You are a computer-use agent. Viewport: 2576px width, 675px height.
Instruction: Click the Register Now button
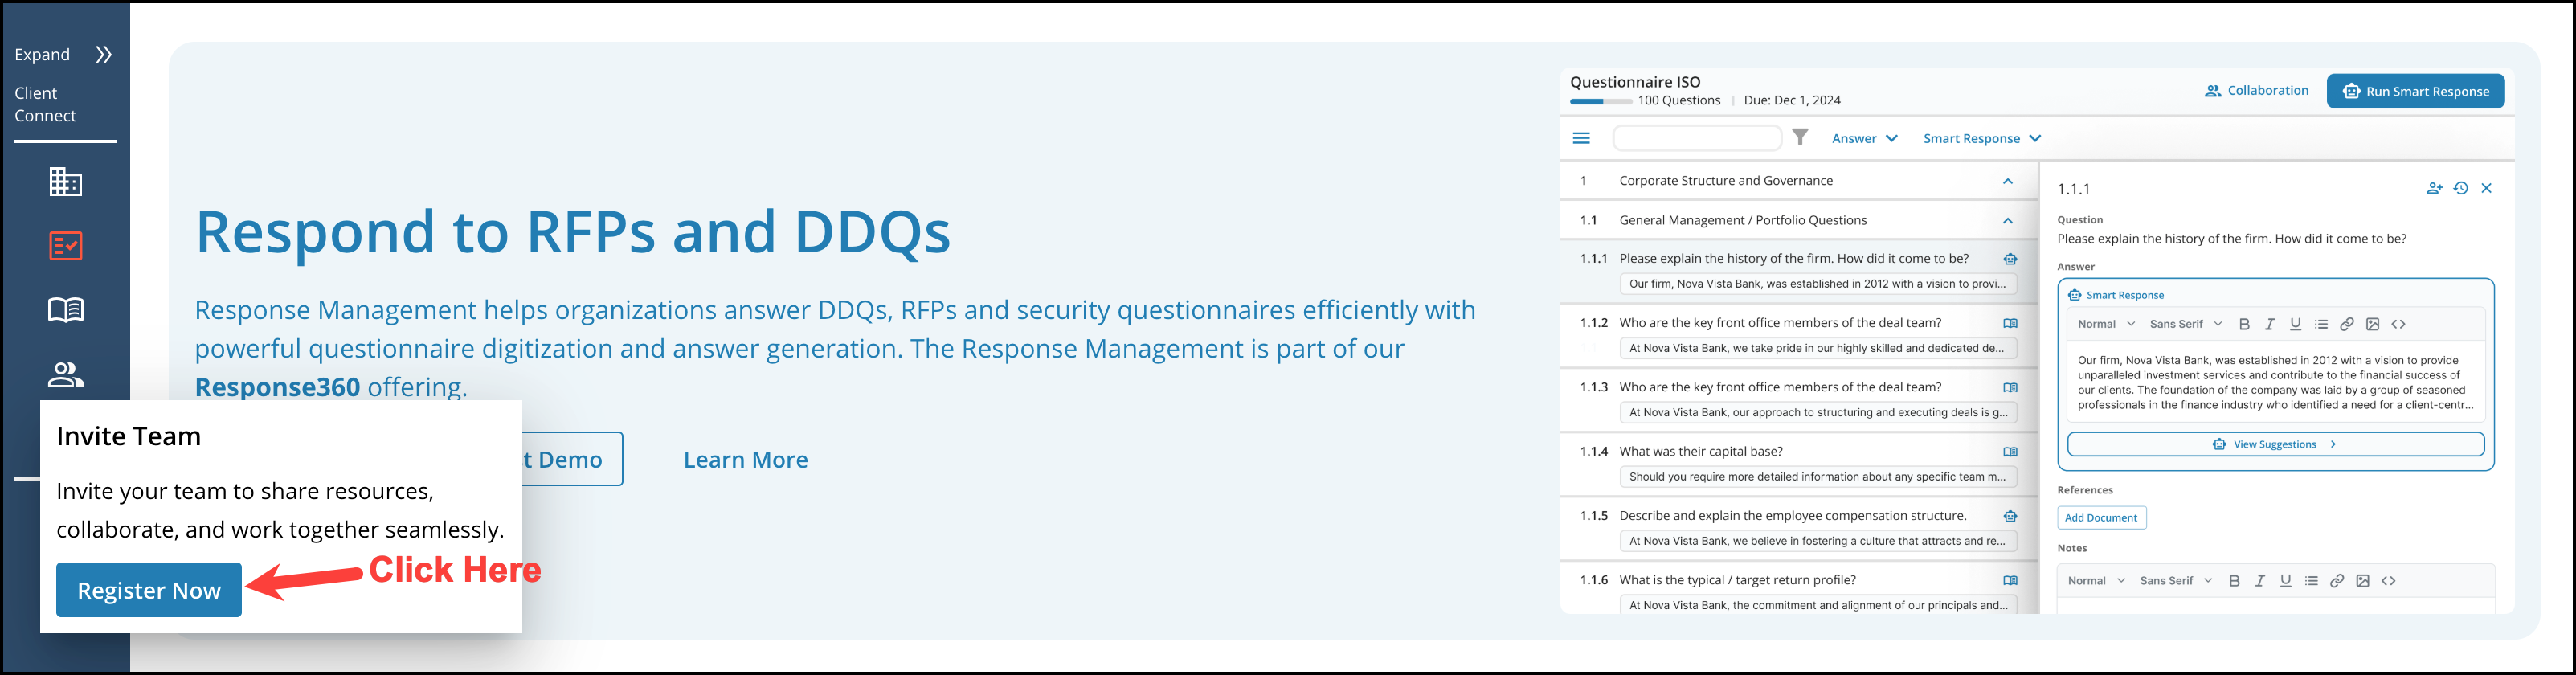pos(149,590)
